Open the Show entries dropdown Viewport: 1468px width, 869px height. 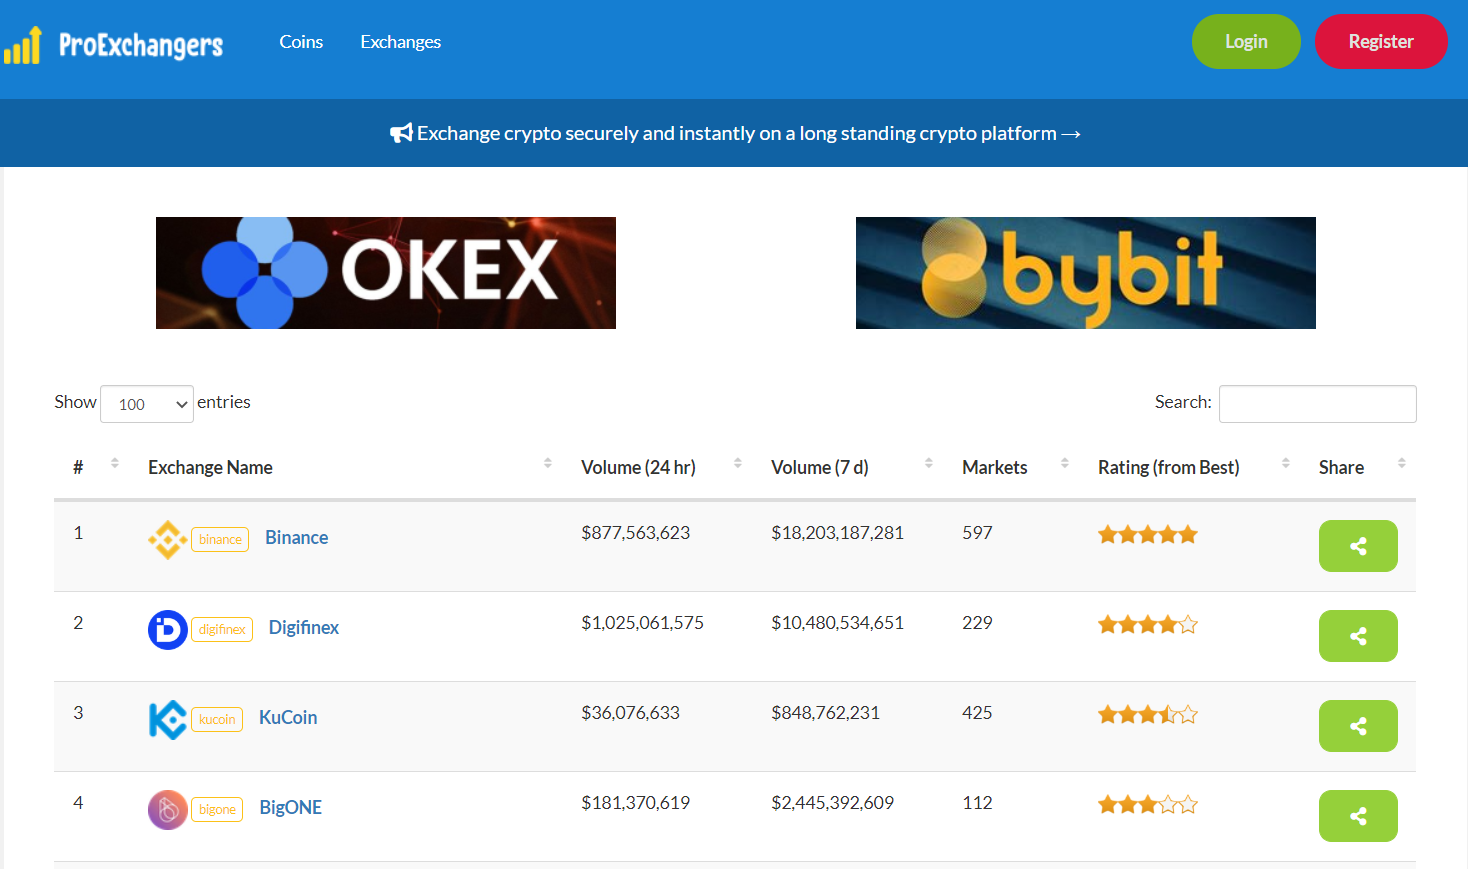pyautogui.click(x=147, y=404)
